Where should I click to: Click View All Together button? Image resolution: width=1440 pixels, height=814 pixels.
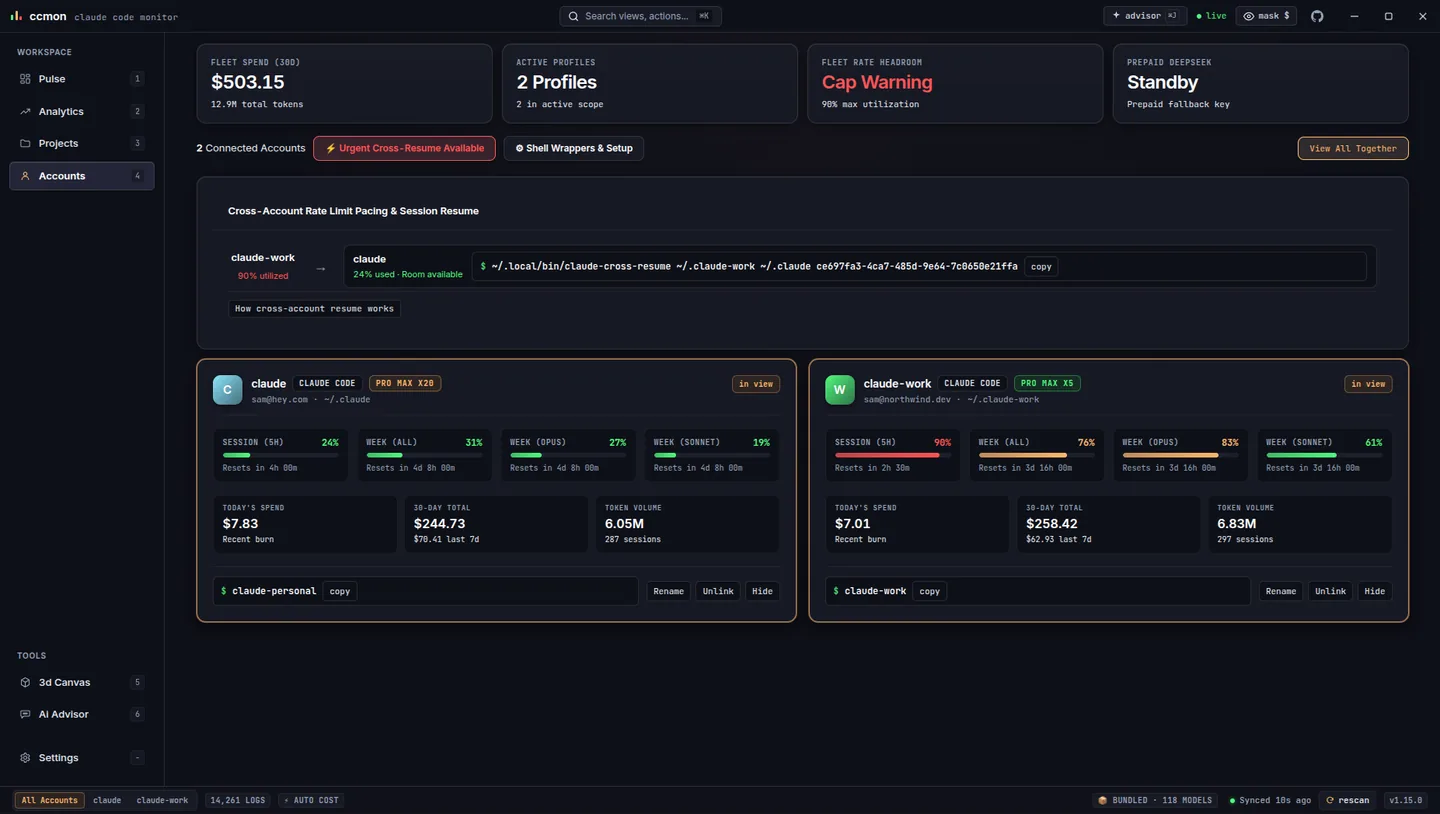tap(1353, 149)
